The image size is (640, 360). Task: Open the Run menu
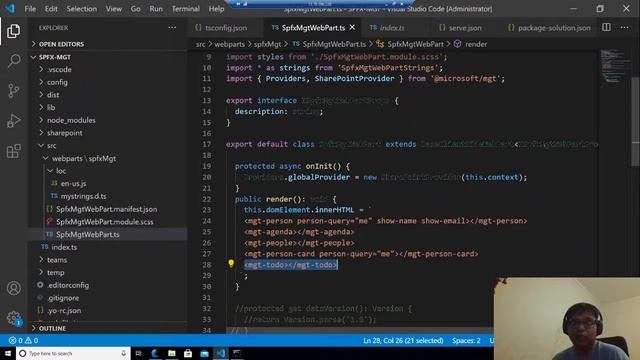156,9
